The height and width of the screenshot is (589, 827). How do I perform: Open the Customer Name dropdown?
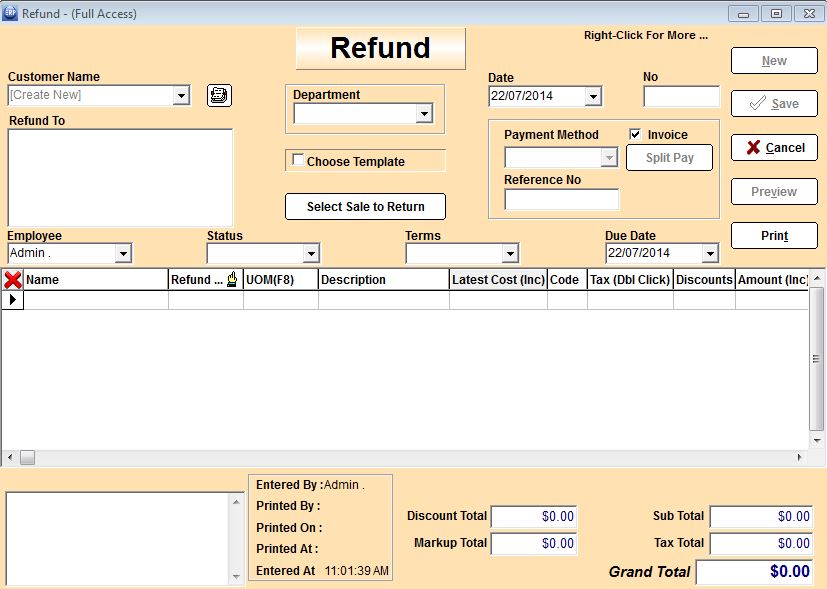point(181,96)
